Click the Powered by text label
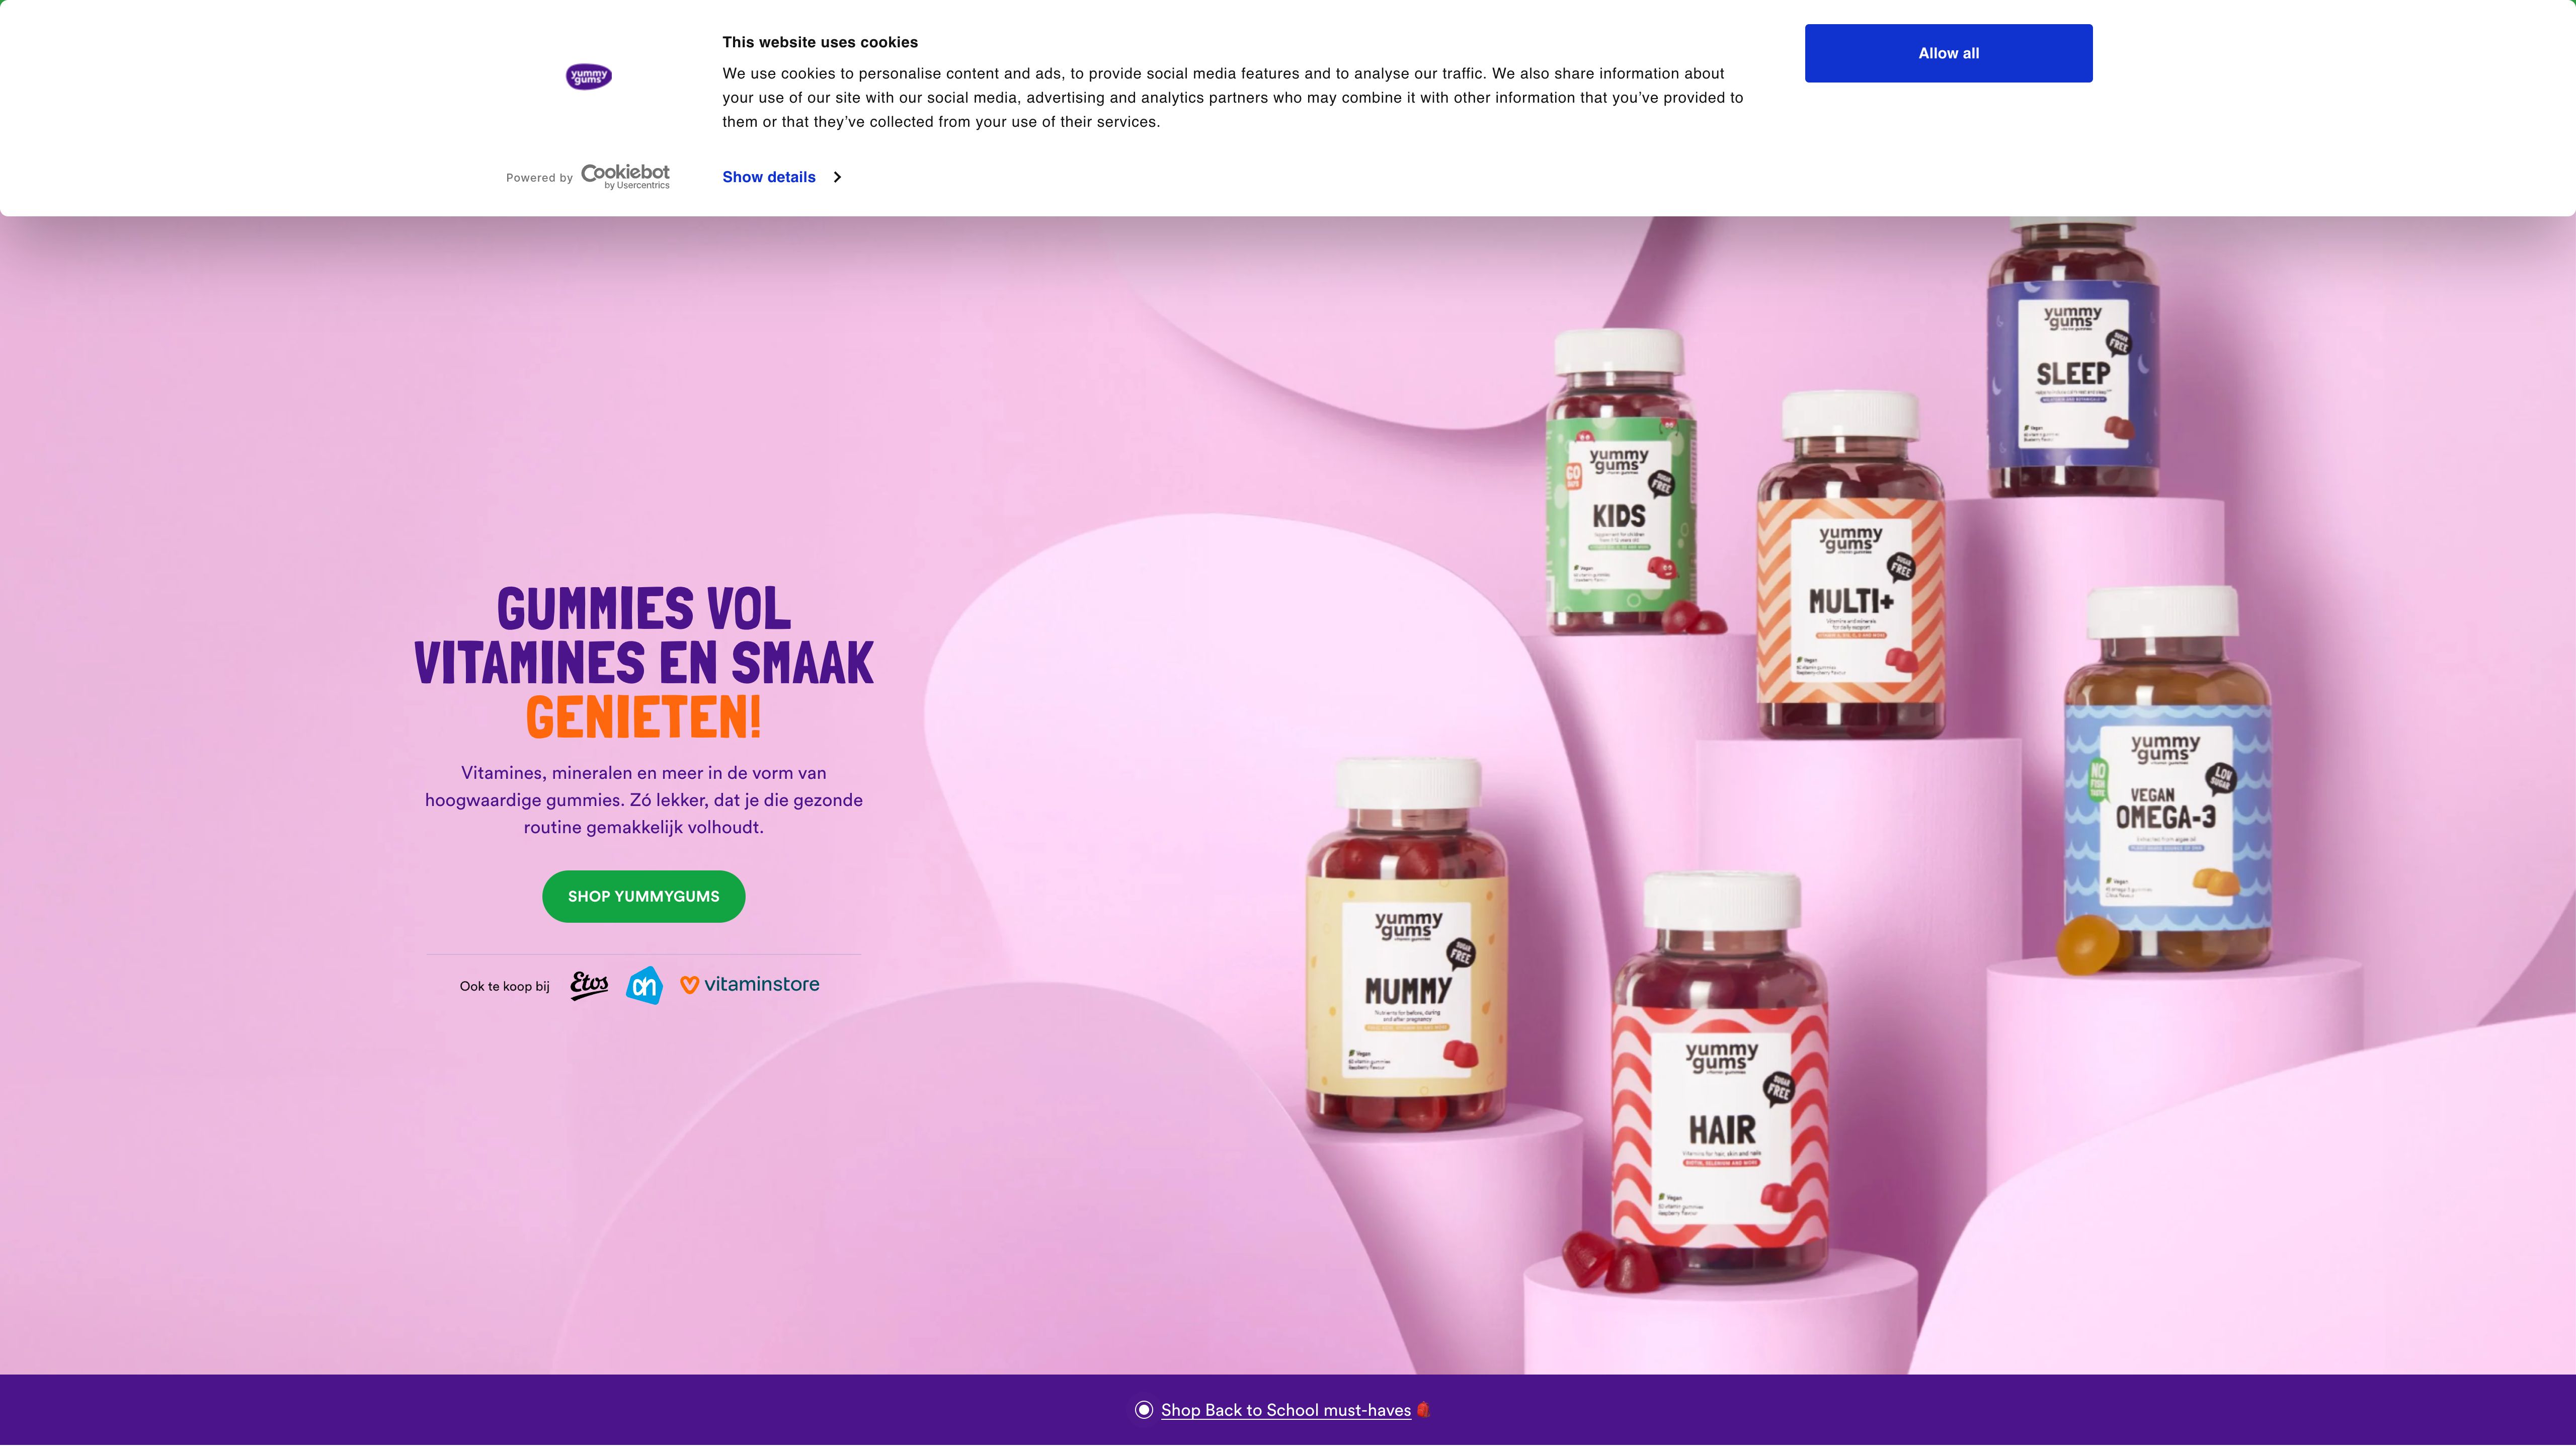This screenshot has width=2576, height=1449. [539, 178]
